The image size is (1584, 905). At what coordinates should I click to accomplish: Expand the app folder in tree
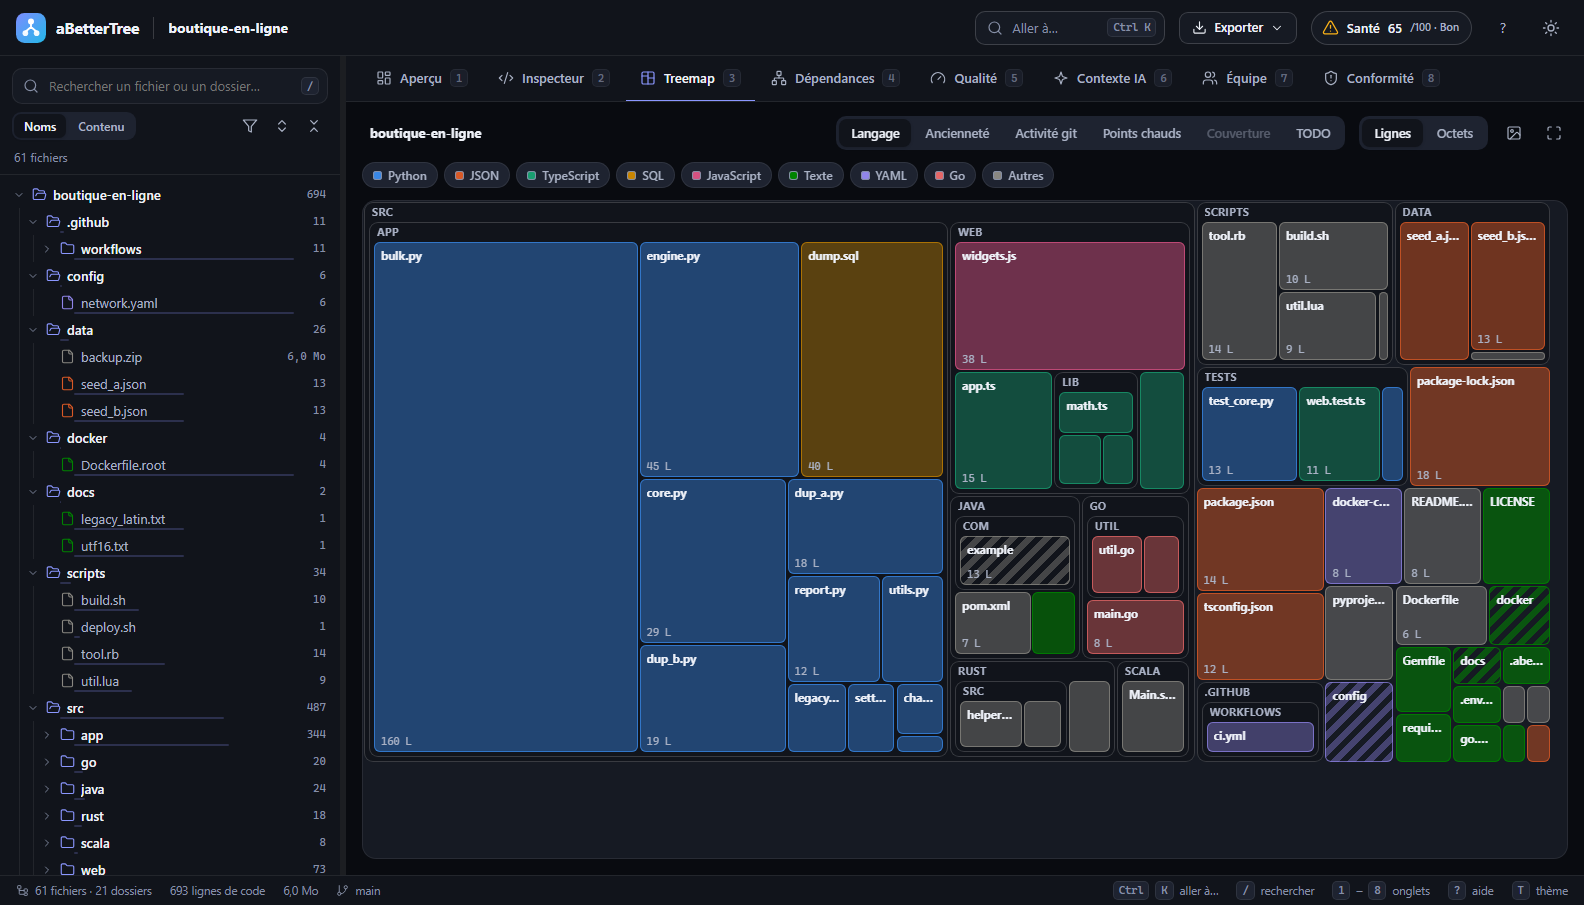47,735
